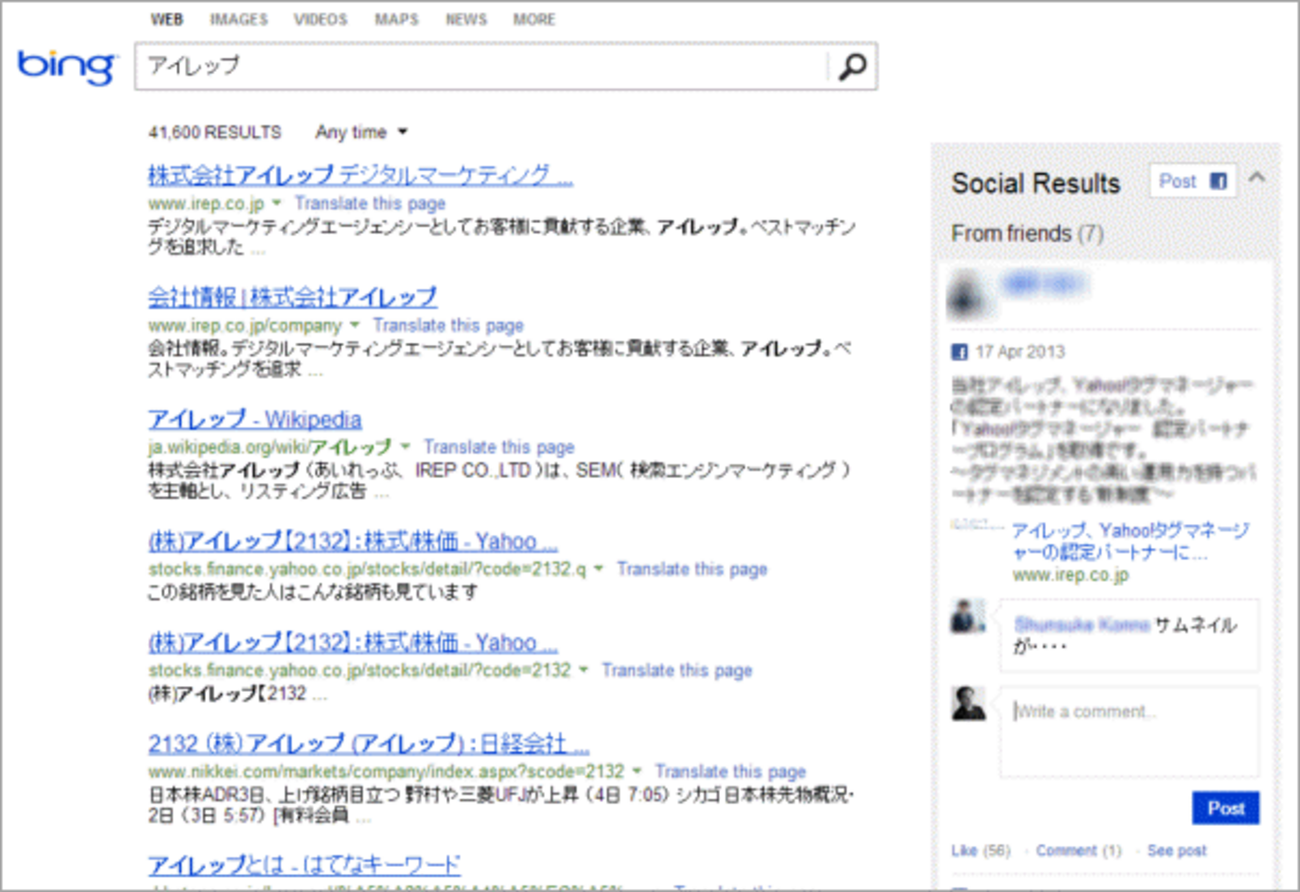Translate the www.irep.co.jp homepage result
This screenshot has height=892, width=1300.
(x=370, y=203)
